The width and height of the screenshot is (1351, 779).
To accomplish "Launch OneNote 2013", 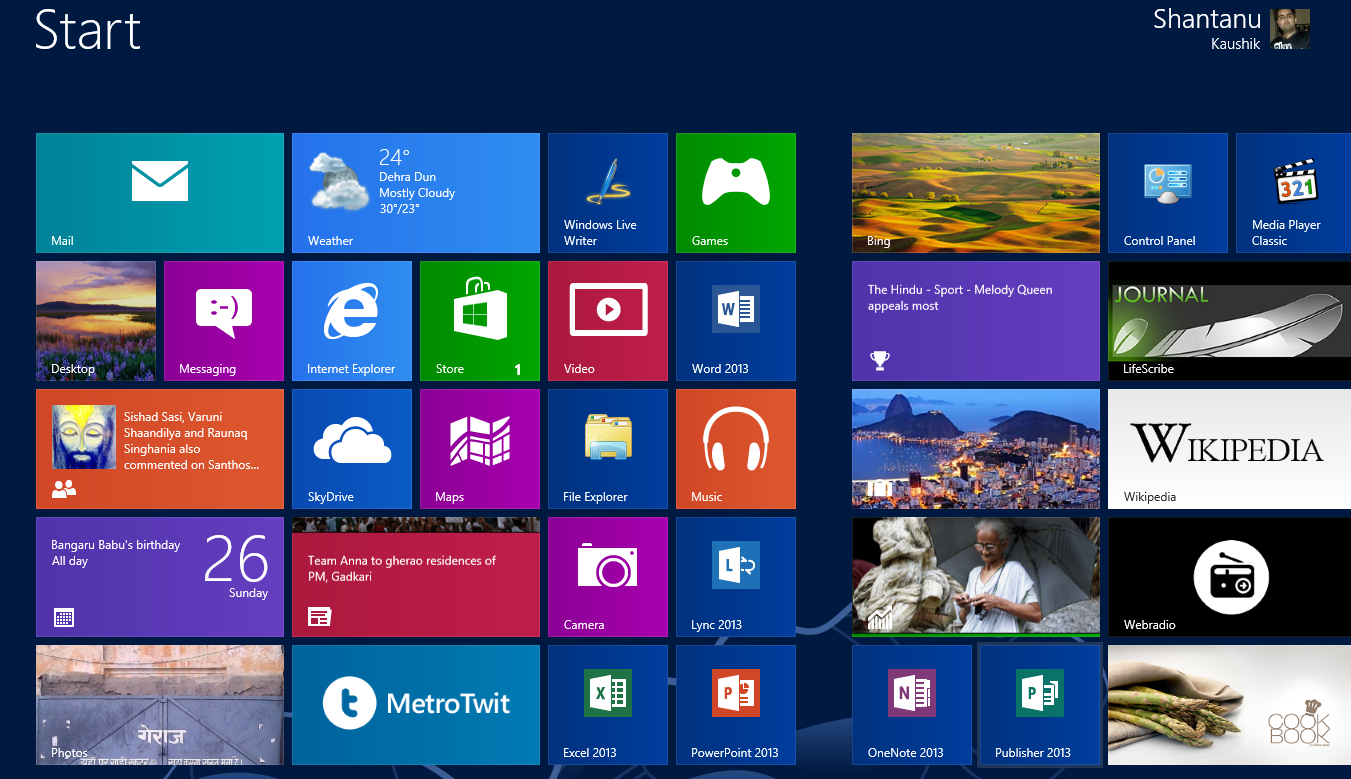I will point(912,705).
